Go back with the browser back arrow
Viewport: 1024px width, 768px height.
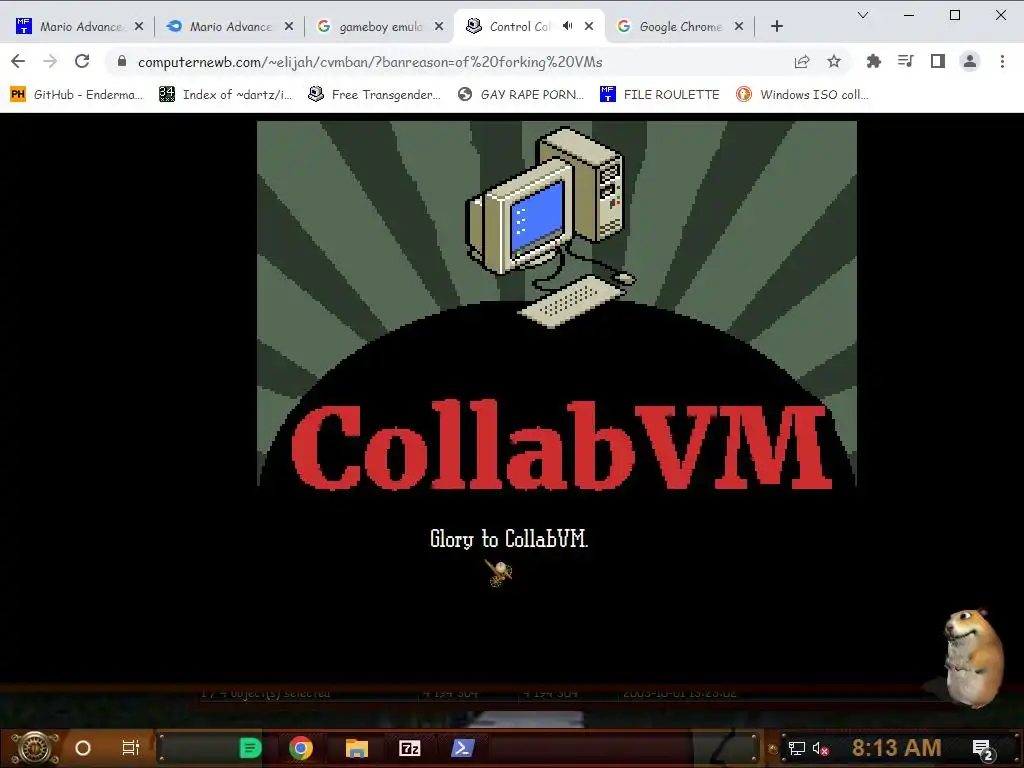(x=18, y=61)
